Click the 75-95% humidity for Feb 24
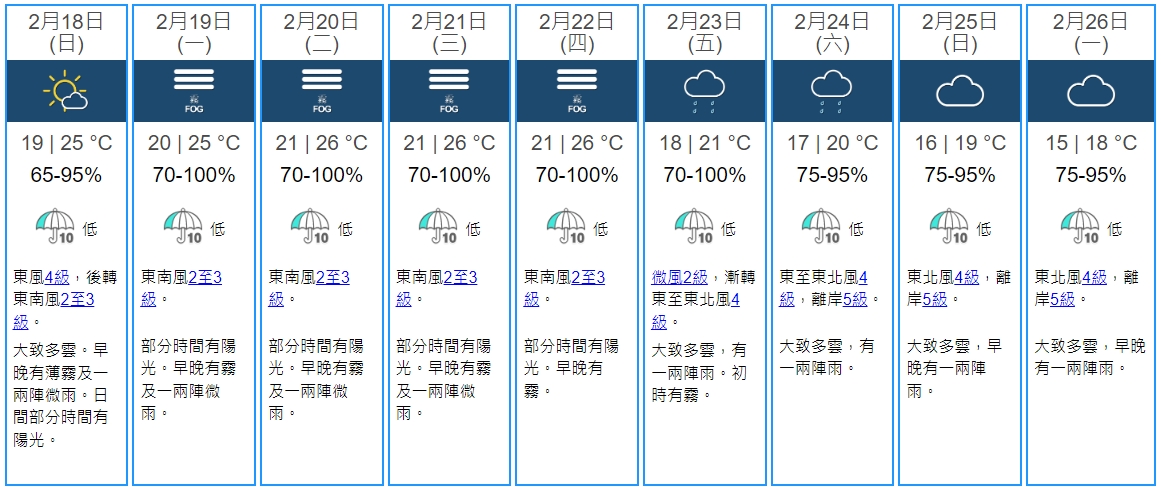Screen dimensions: 1161x490 (832, 176)
